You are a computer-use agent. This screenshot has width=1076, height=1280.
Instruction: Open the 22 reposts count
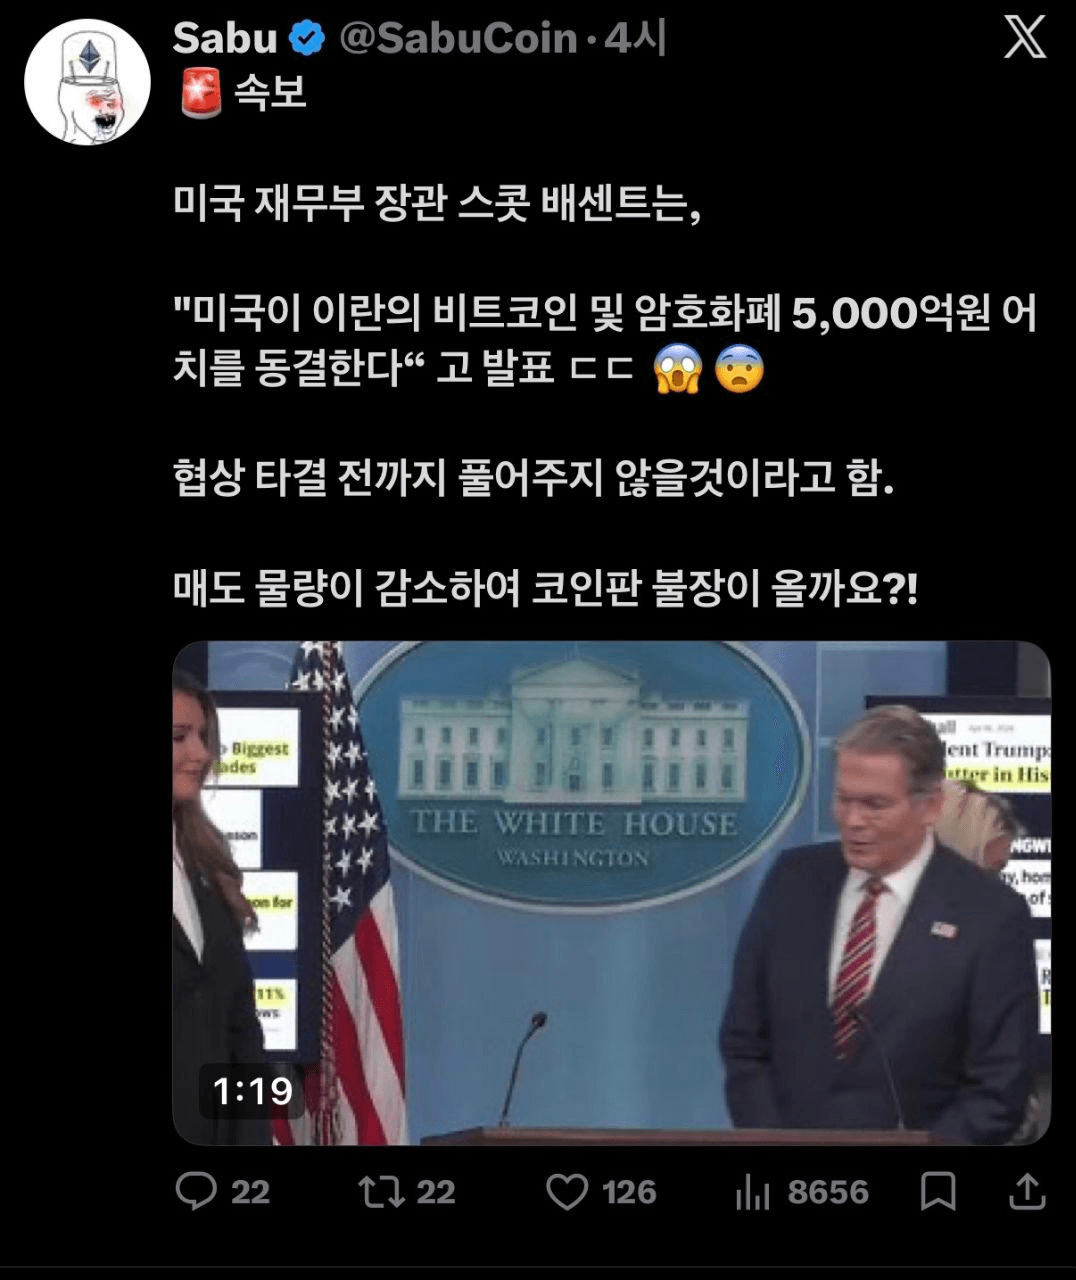(x=436, y=1192)
